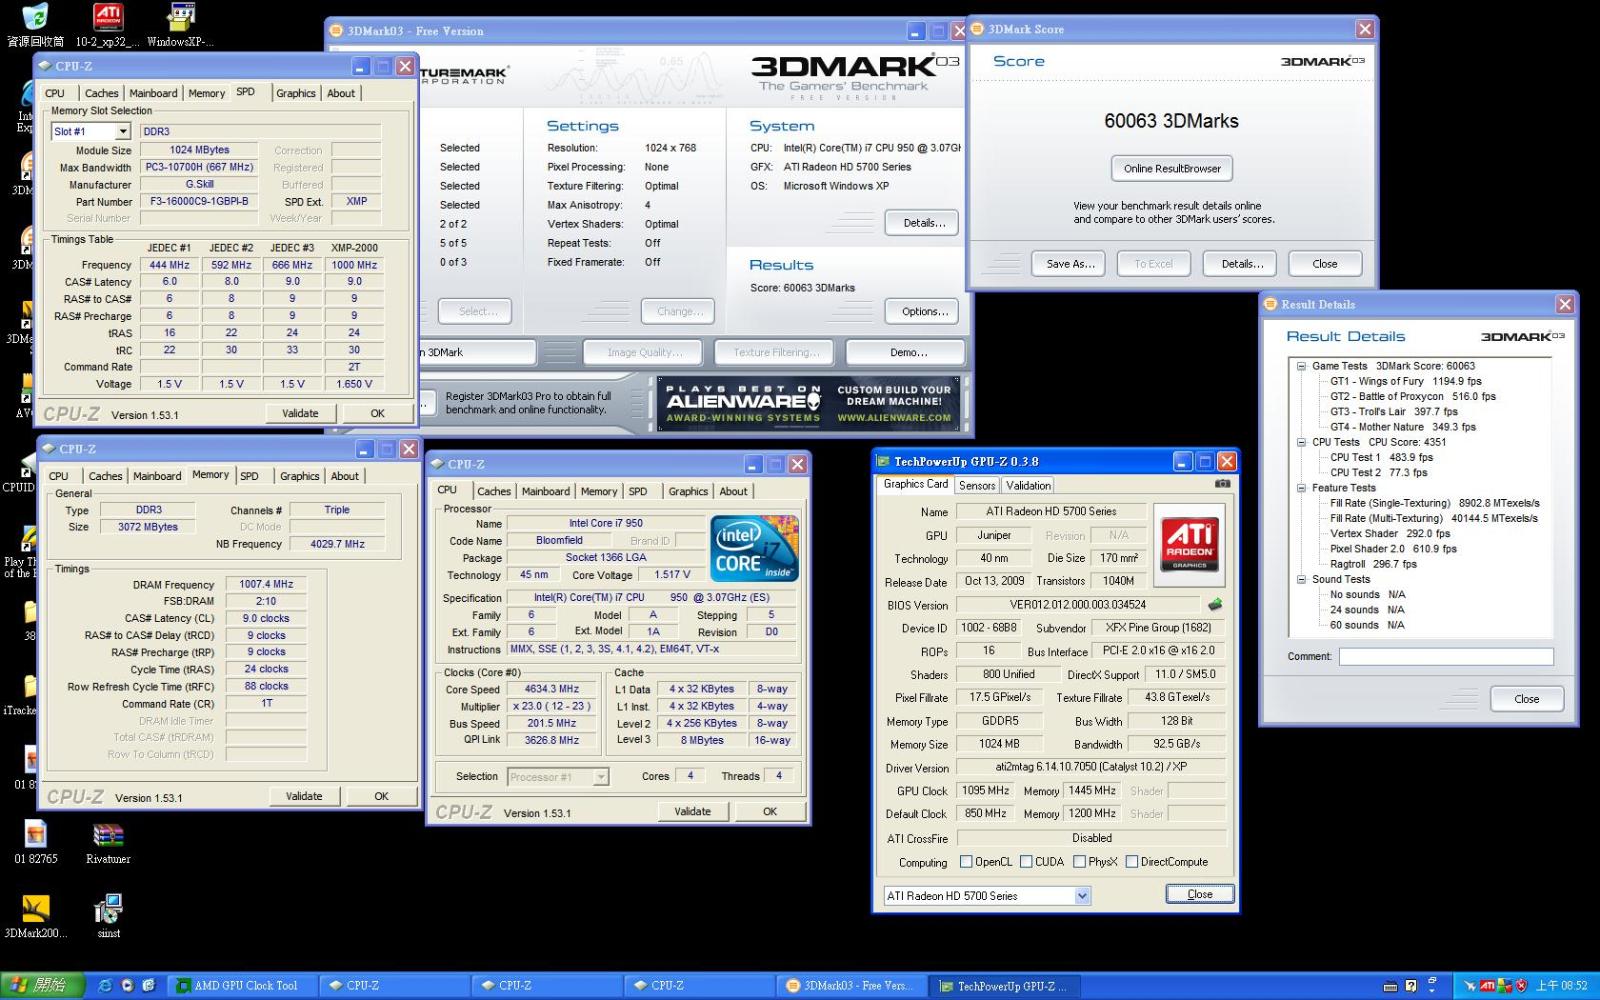Screen dimensions: 1600x1000
Task: Click the 'XMP' SPD Ext. value in CPU-Z
Action: (x=357, y=201)
